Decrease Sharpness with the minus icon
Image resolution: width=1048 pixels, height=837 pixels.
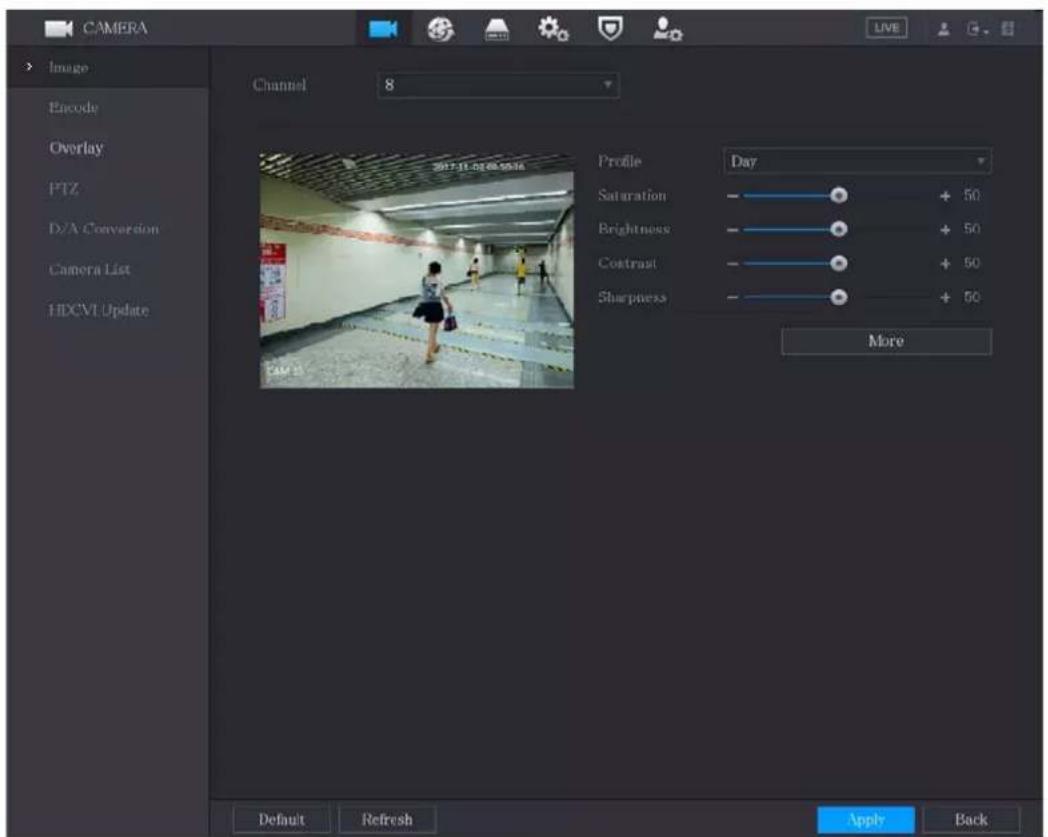coord(733,297)
